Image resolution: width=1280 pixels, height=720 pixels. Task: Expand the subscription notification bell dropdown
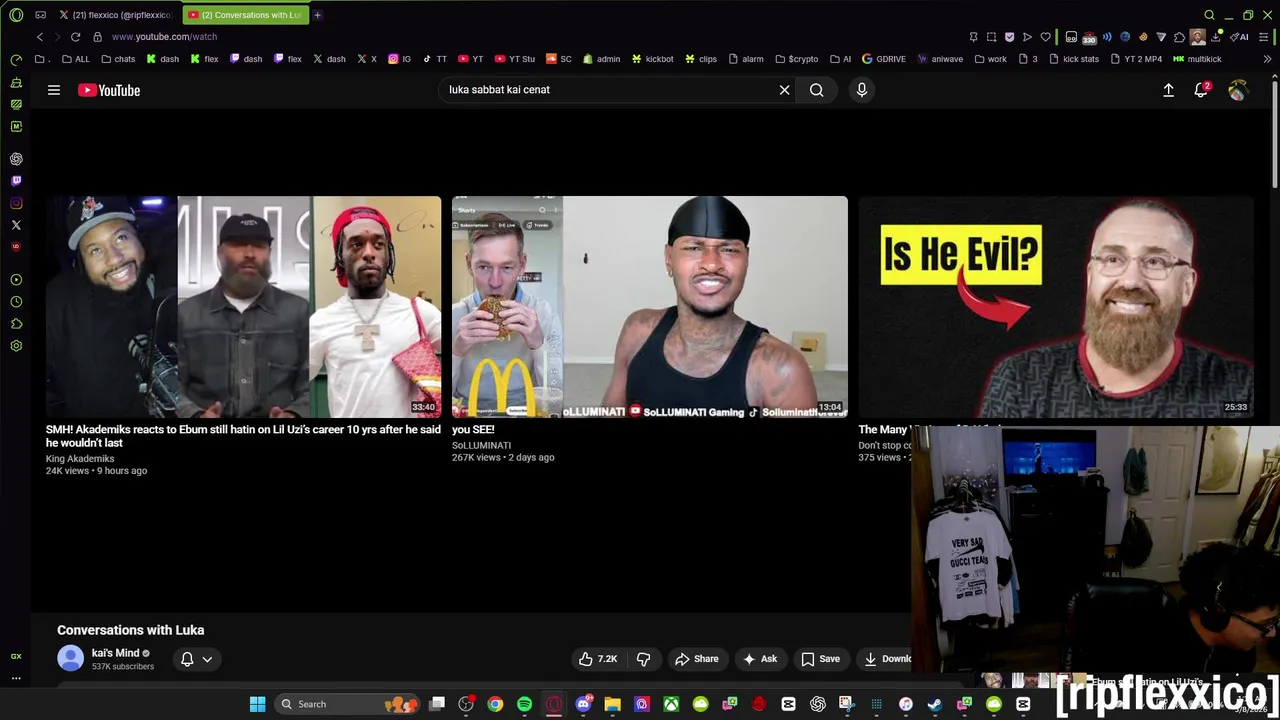tap(196, 659)
